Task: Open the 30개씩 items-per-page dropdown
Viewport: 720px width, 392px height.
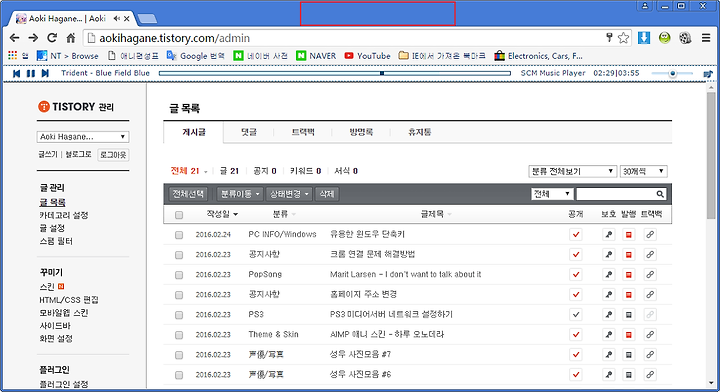Action: tap(643, 171)
